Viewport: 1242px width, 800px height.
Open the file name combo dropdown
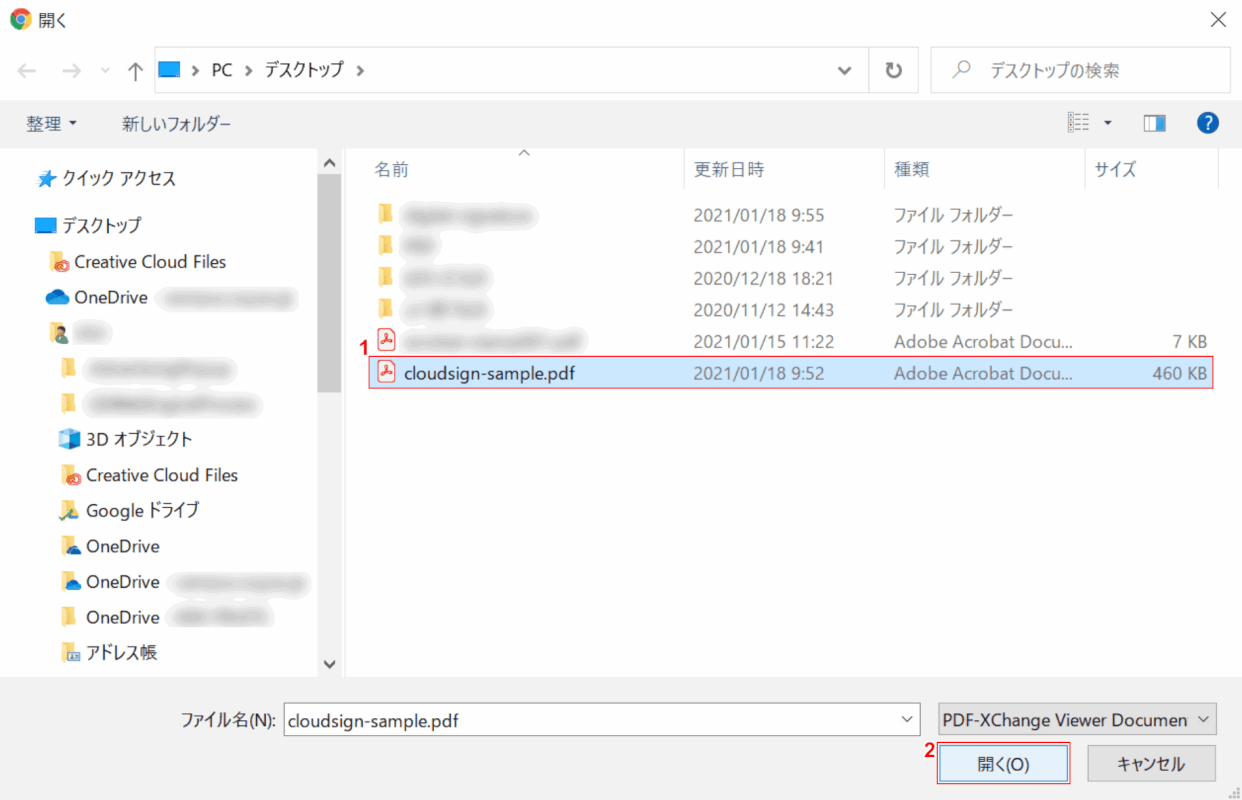tap(907, 719)
